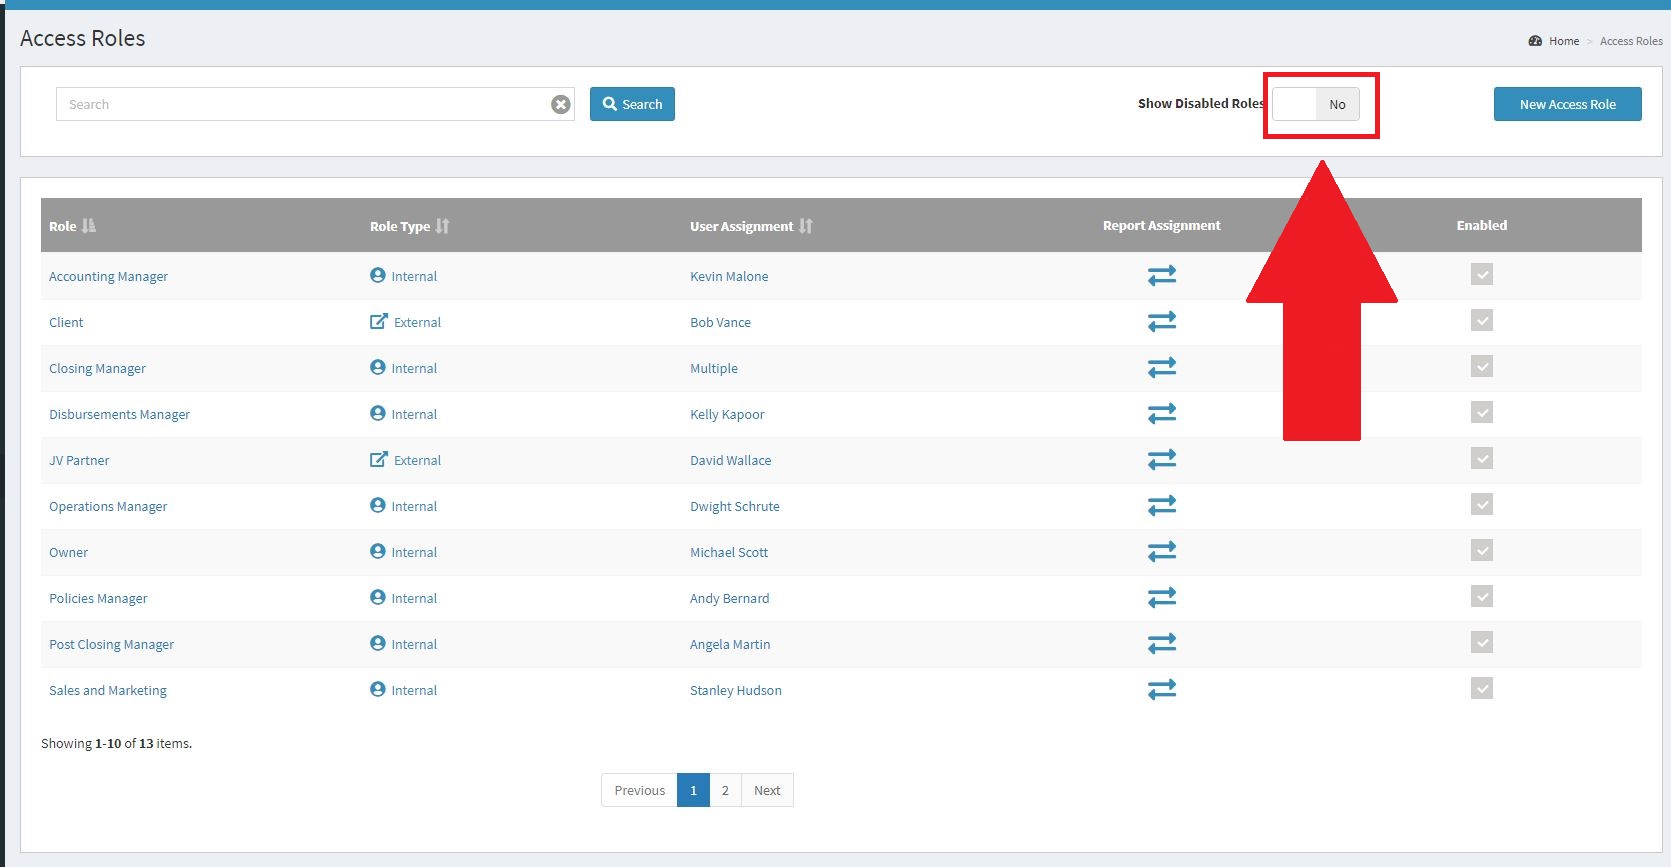Toggle Enabled checkbox for Policies Manager

1482,596
